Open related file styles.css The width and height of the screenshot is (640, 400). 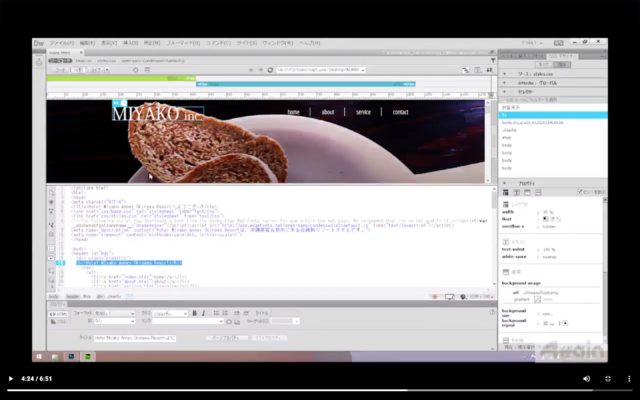click(107, 60)
